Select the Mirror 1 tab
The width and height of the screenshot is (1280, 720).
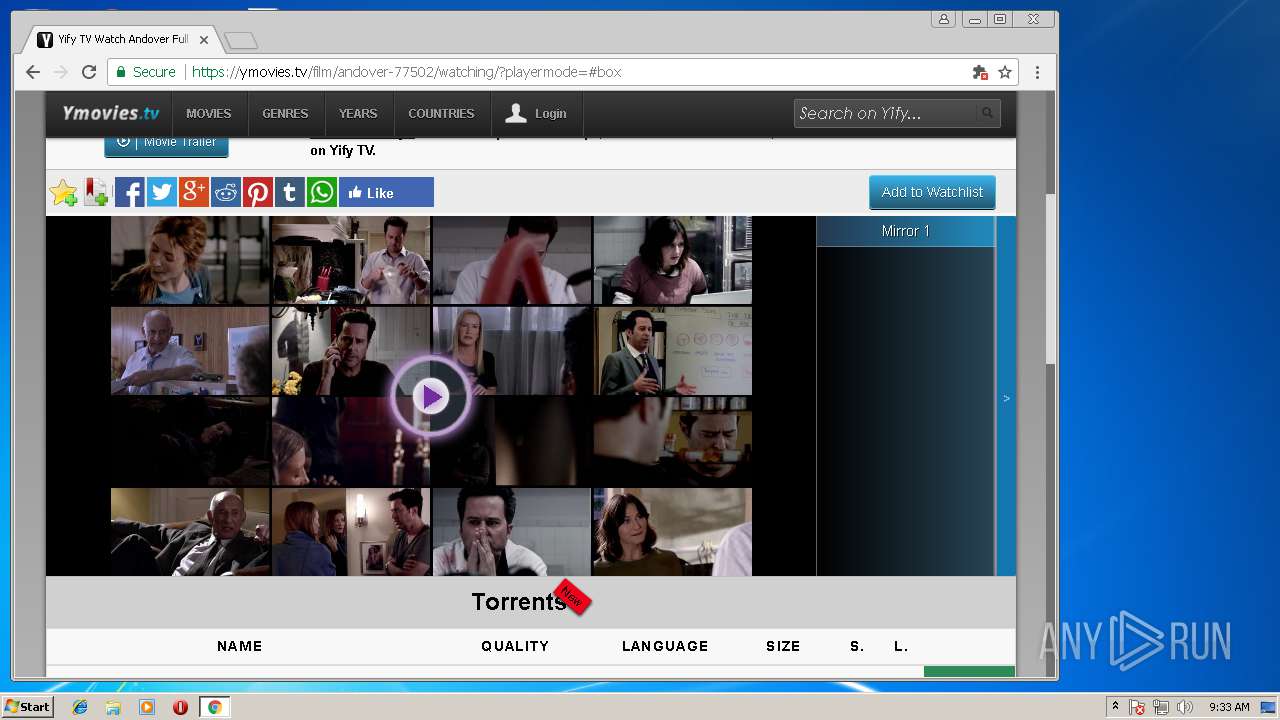[905, 231]
